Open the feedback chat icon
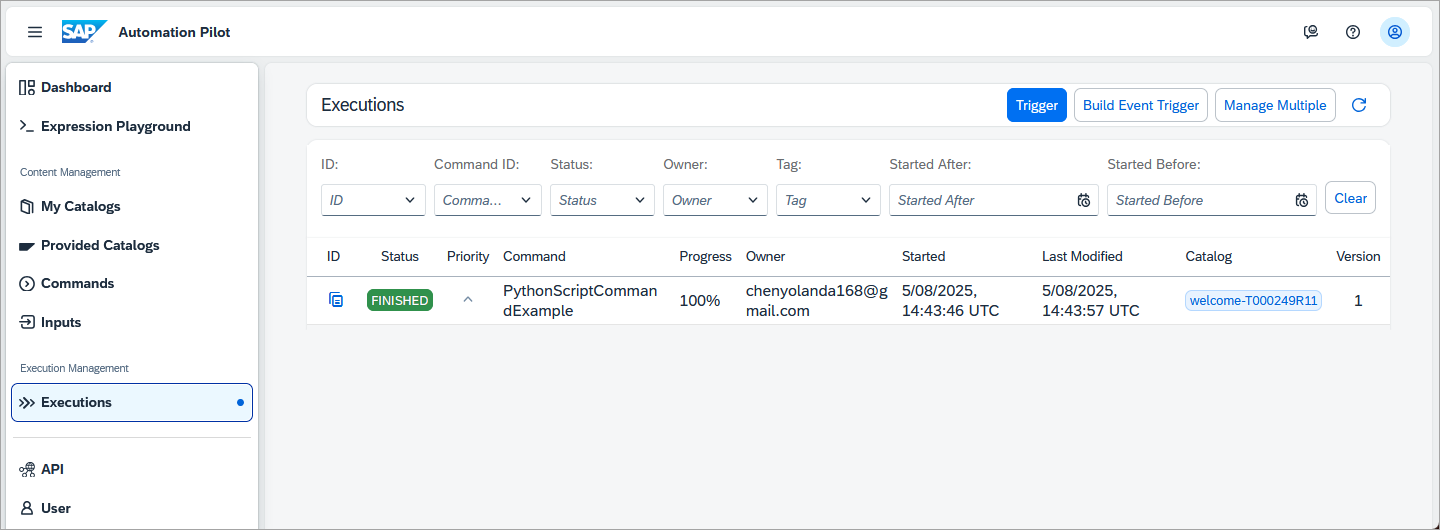The height and width of the screenshot is (530, 1440). click(1311, 32)
